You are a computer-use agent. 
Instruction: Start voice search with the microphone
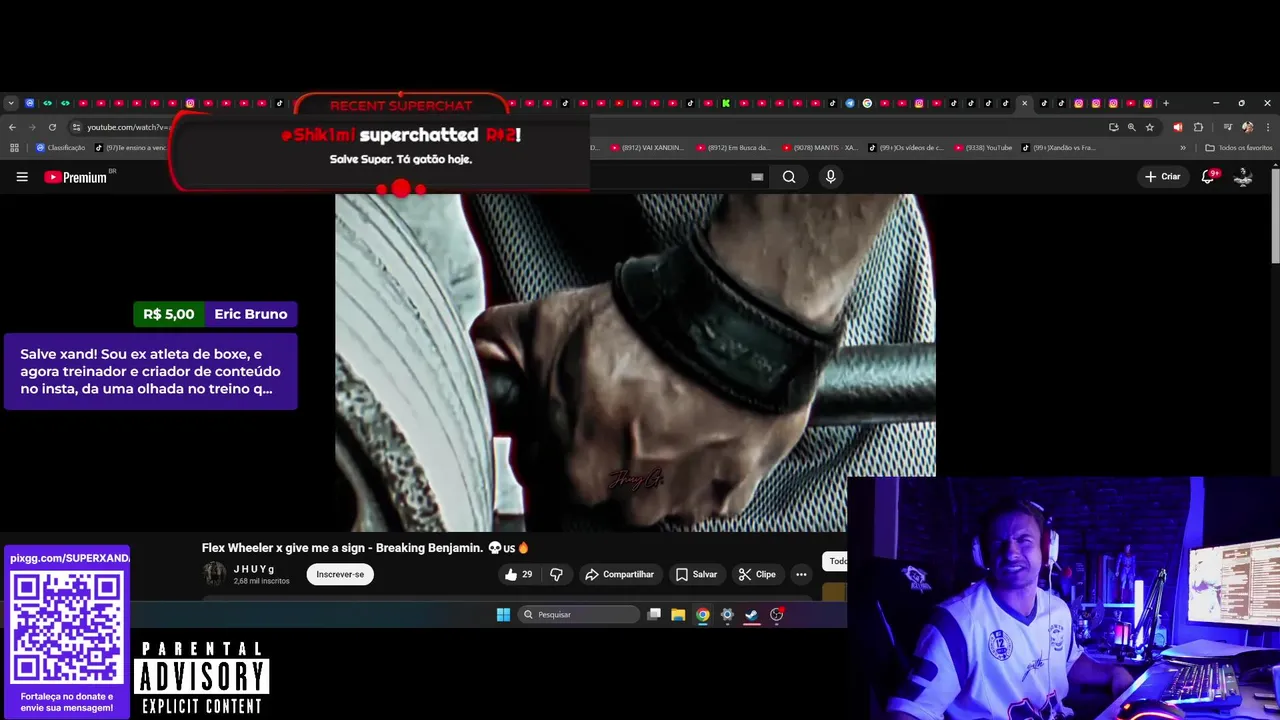[830, 177]
